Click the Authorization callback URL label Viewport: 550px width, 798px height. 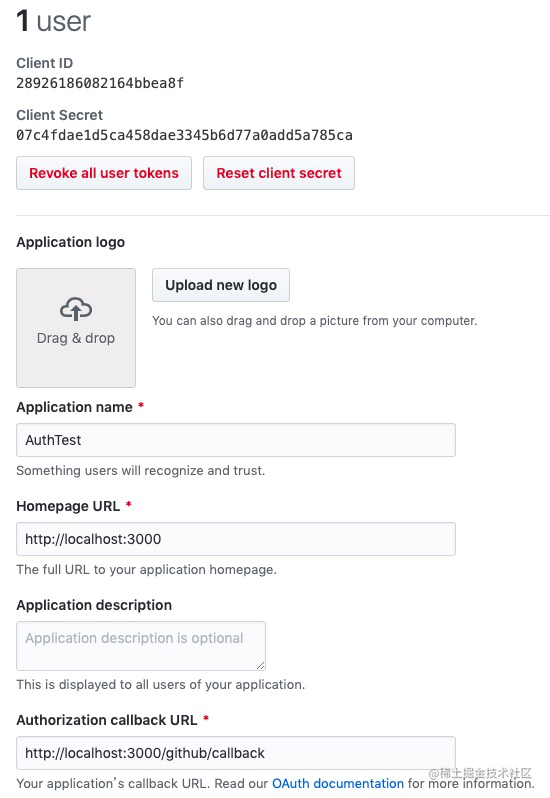click(x=107, y=720)
